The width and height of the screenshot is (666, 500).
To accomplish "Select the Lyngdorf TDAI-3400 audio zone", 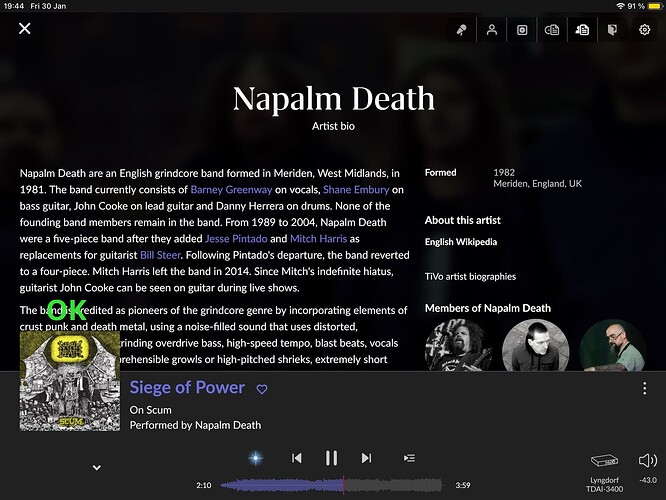I will coord(604,472).
